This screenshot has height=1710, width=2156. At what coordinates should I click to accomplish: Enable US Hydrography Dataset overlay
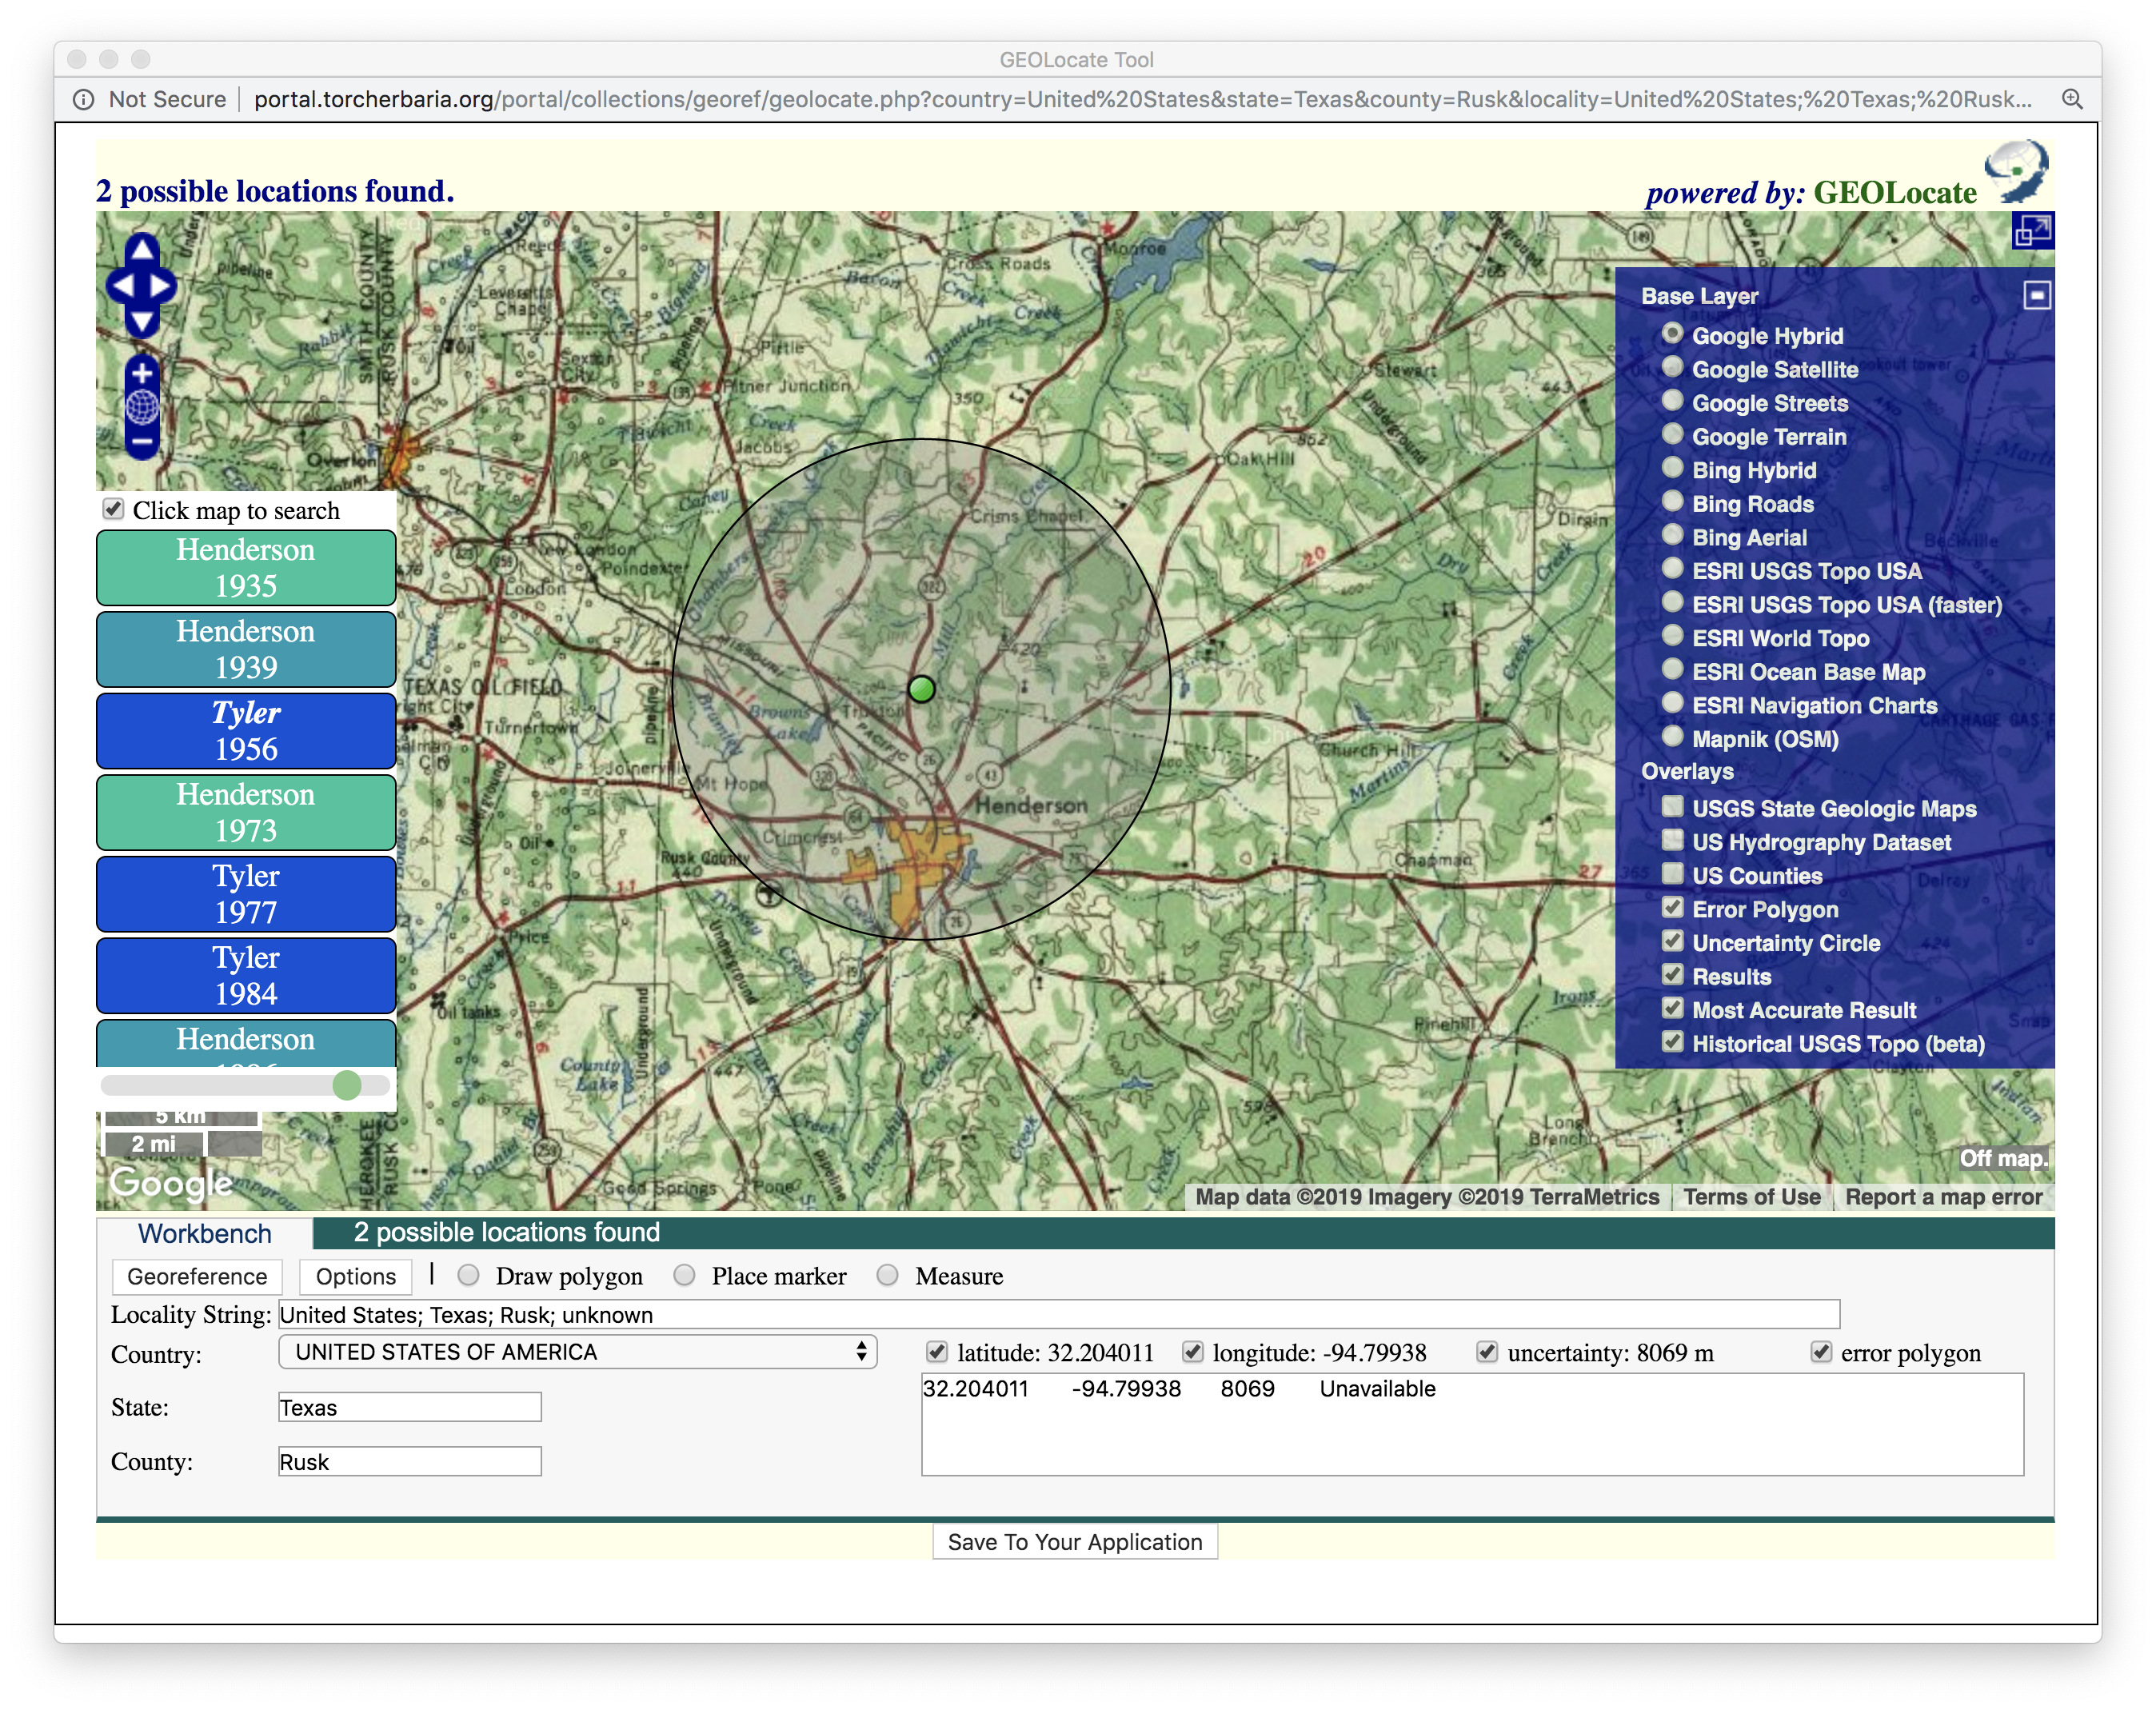coord(1672,840)
